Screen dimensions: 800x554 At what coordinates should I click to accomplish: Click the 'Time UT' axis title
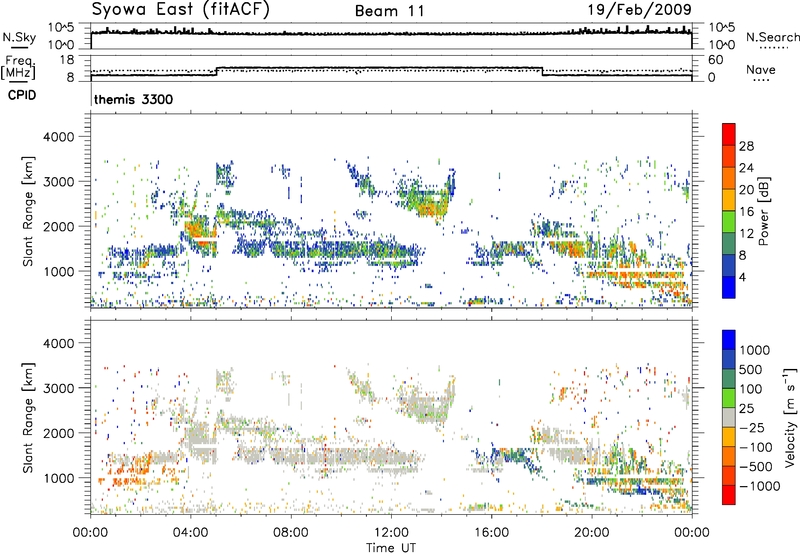pyautogui.click(x=391, y=548)
